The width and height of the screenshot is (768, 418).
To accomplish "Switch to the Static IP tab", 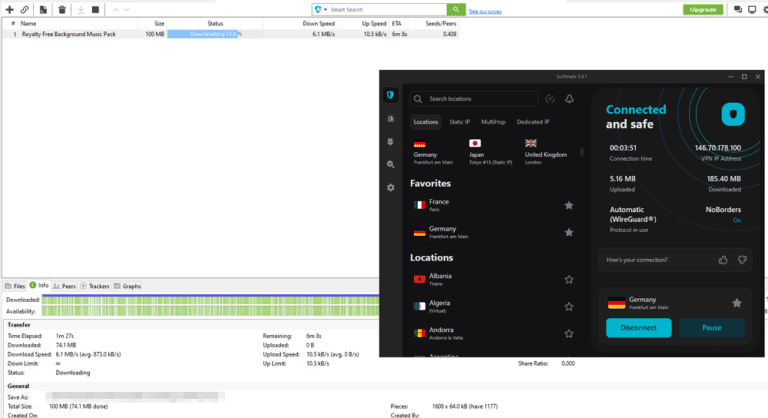I will tap(459, 122).
